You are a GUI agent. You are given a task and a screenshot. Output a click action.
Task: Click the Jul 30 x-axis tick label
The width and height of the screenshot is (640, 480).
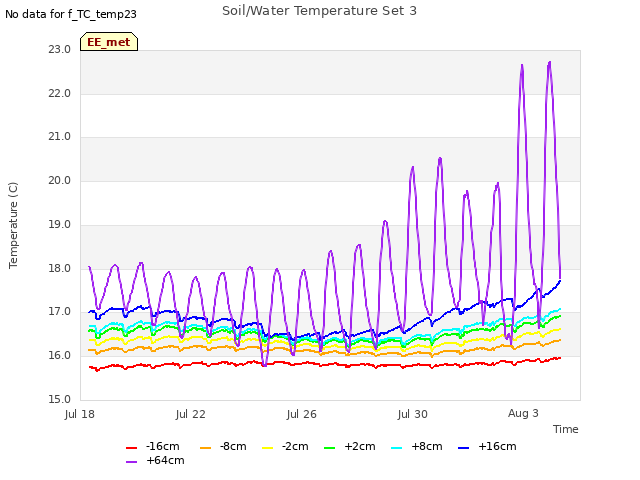point(413,414)
